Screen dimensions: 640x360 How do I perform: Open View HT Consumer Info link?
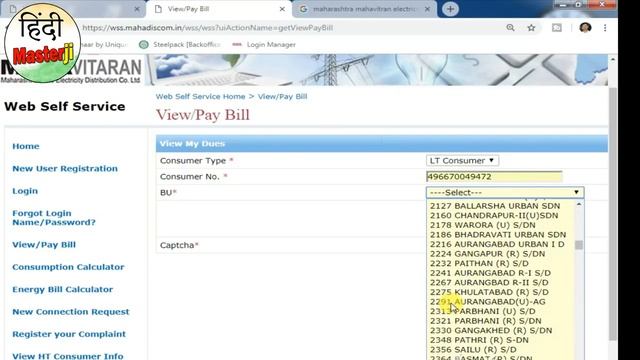point(68,356)
